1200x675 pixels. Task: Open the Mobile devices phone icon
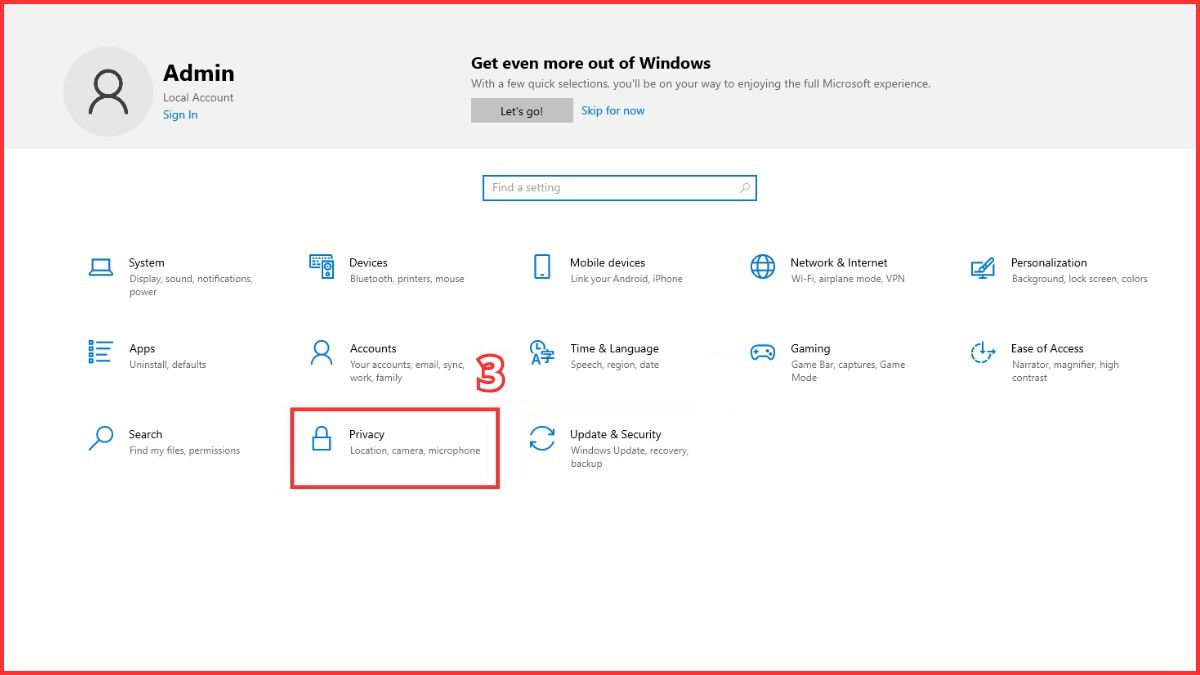(x=542, y=267)
